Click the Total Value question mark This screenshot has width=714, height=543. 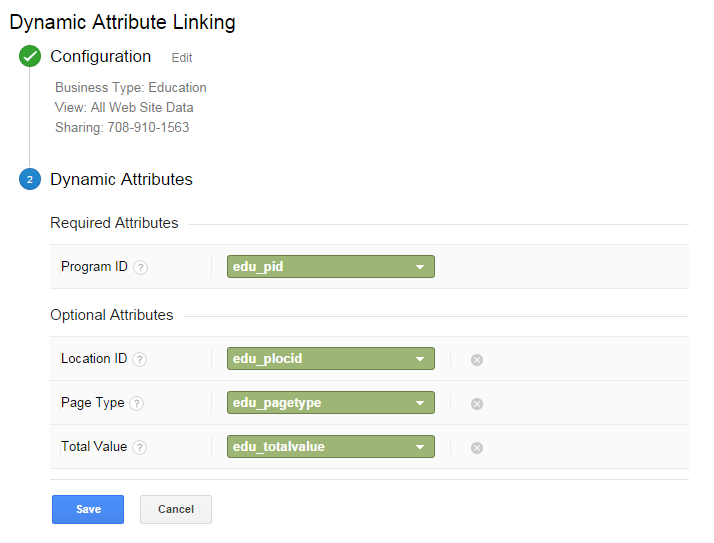click(x=140, y=447)
